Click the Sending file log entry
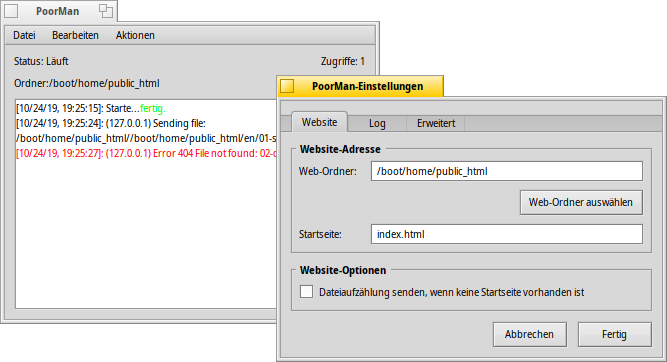 point(146,131)
